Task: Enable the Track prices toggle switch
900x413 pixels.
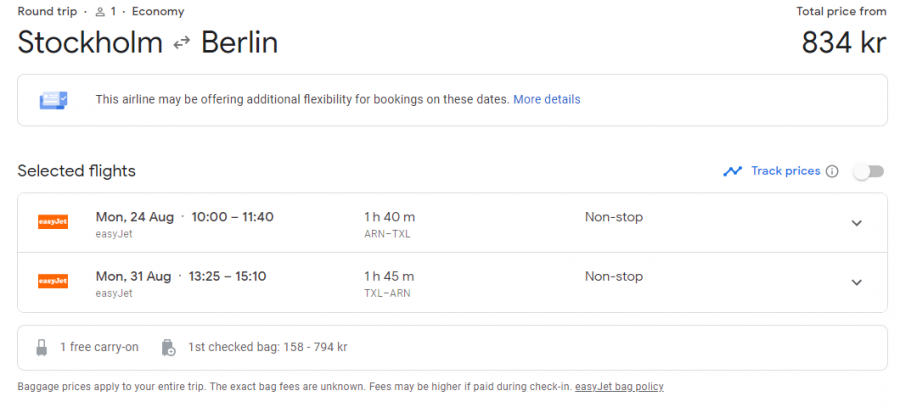Action: coord(868,172)
